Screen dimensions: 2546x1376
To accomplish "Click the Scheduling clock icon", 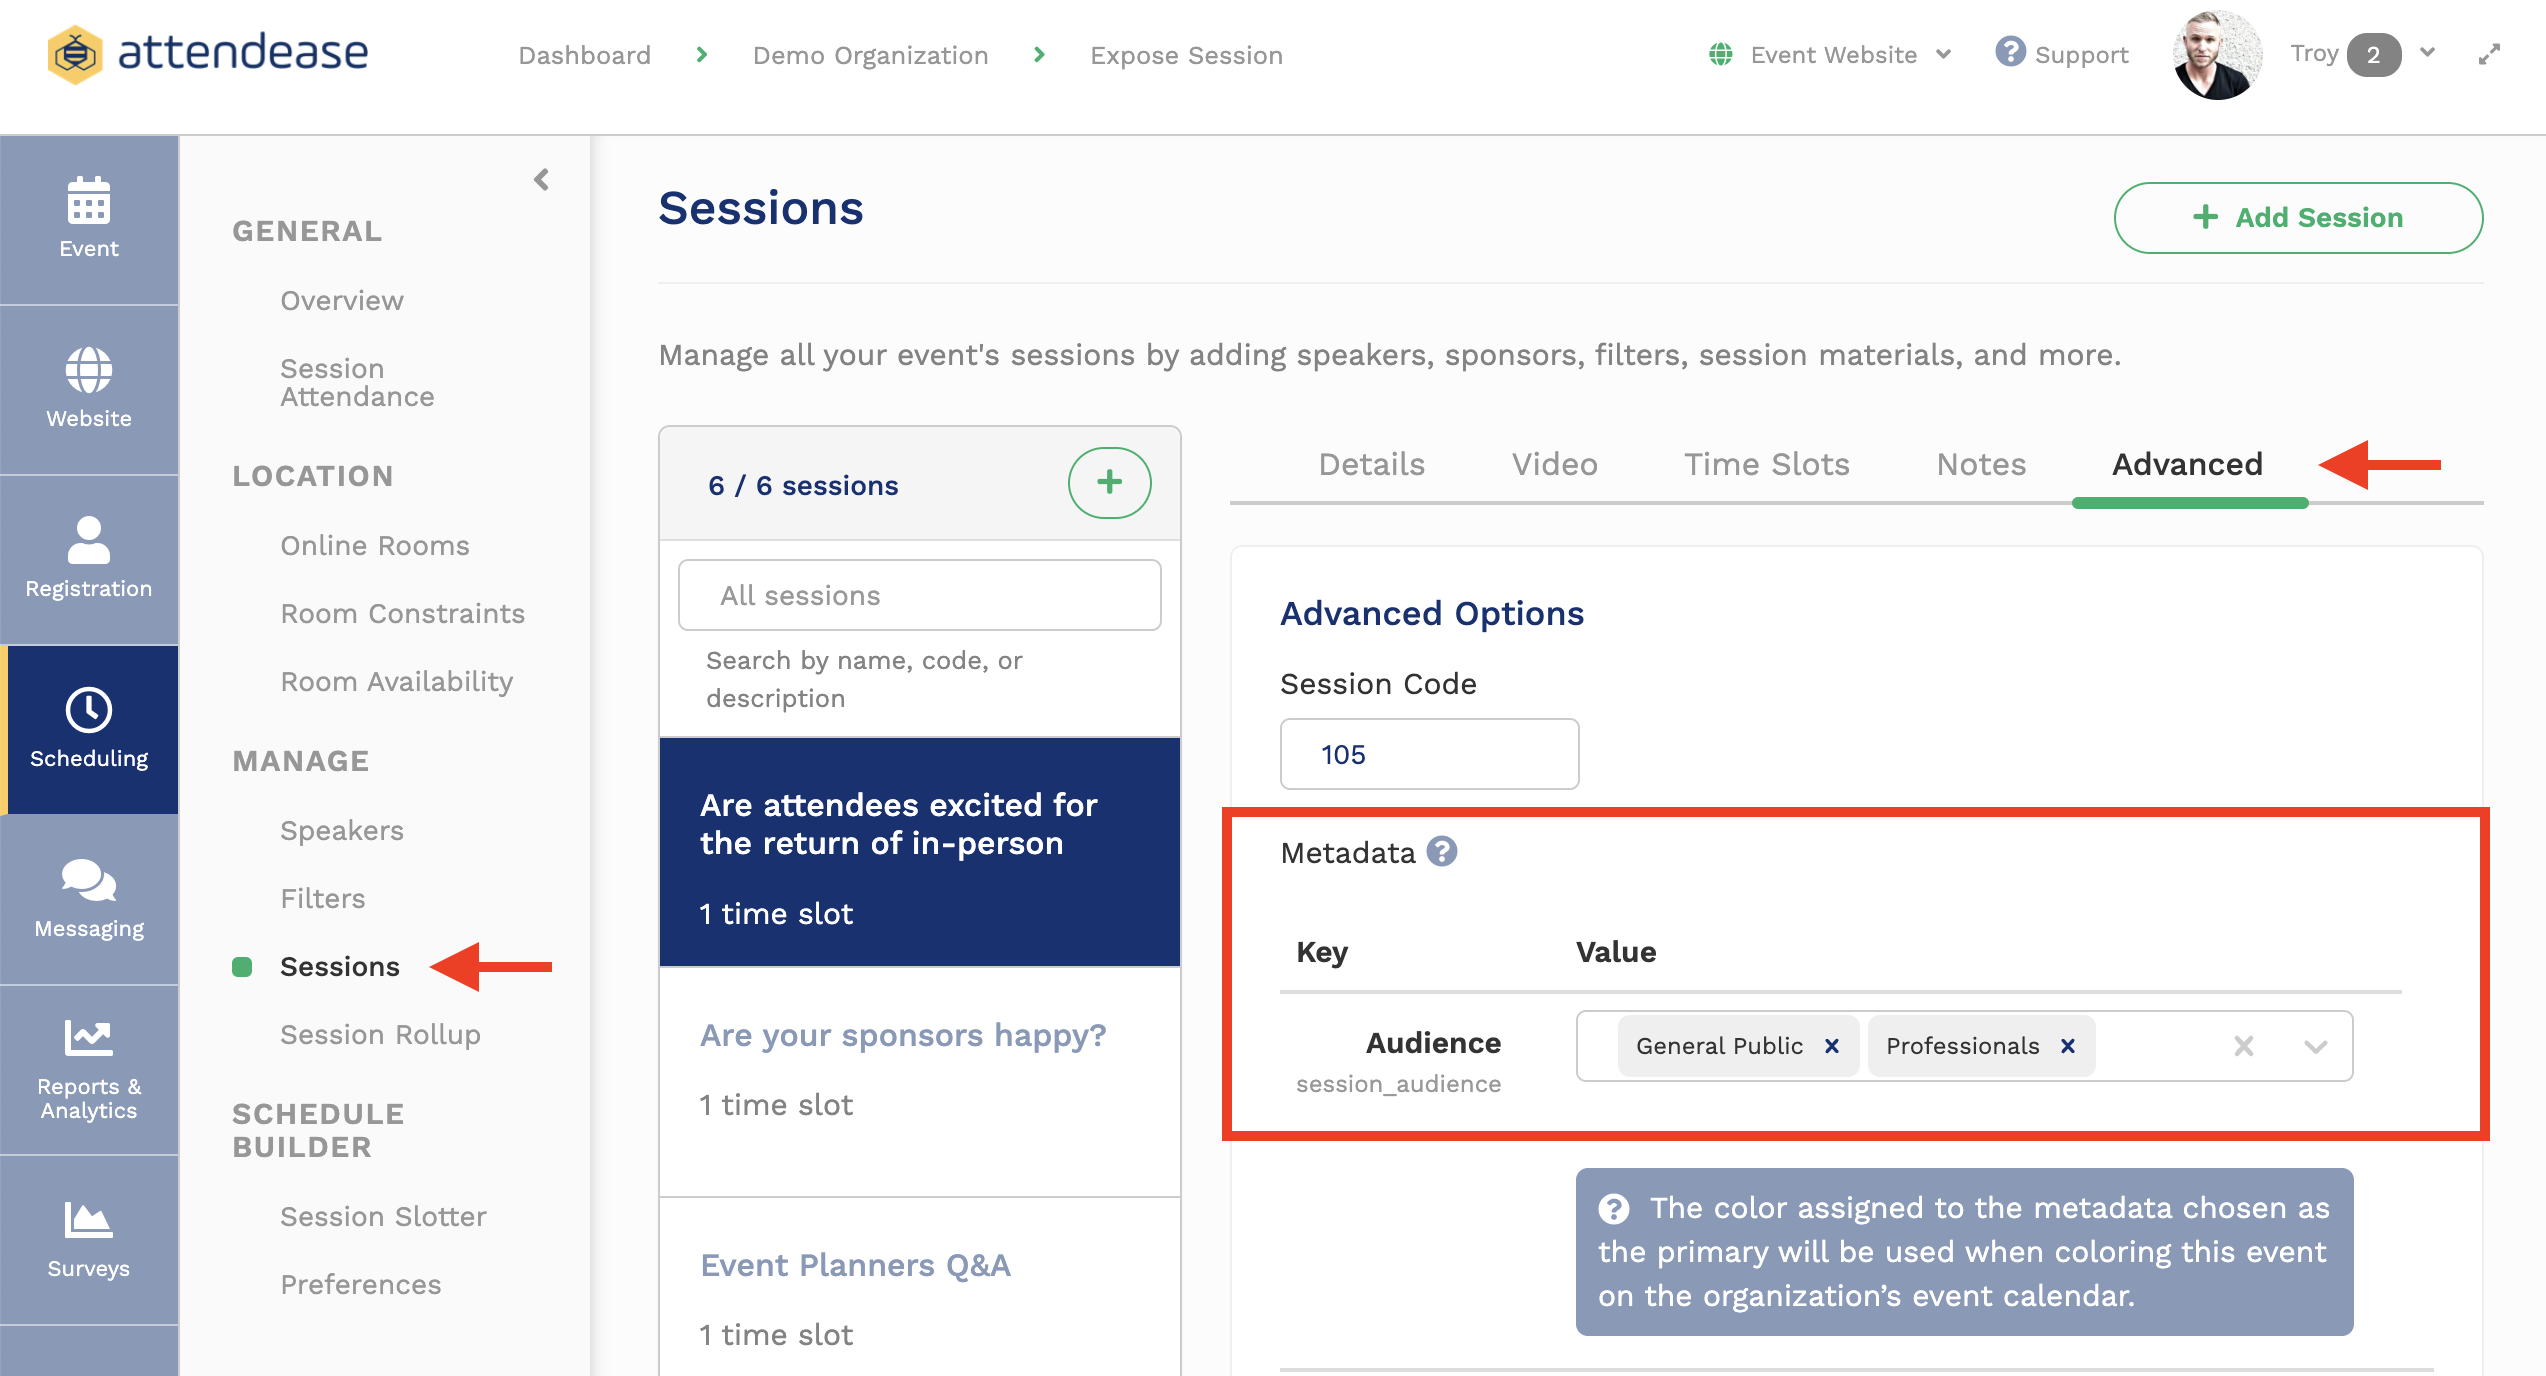I will click(88, 712).
